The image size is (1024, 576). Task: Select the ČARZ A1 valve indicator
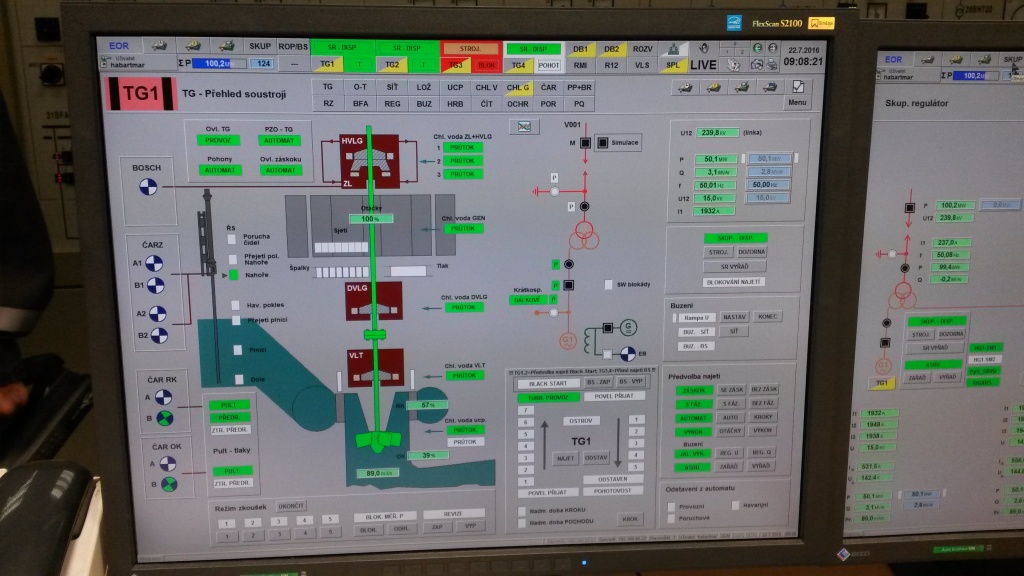pyautogui.click(x=155, y=263)
